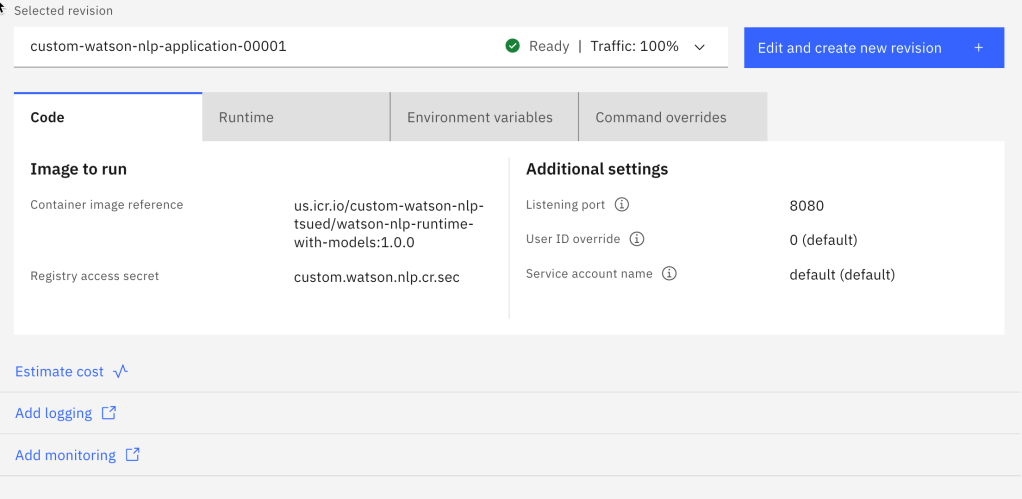Click external link icon beside Add monitoring
1022x499 pixels.
(x=133, y=455)
